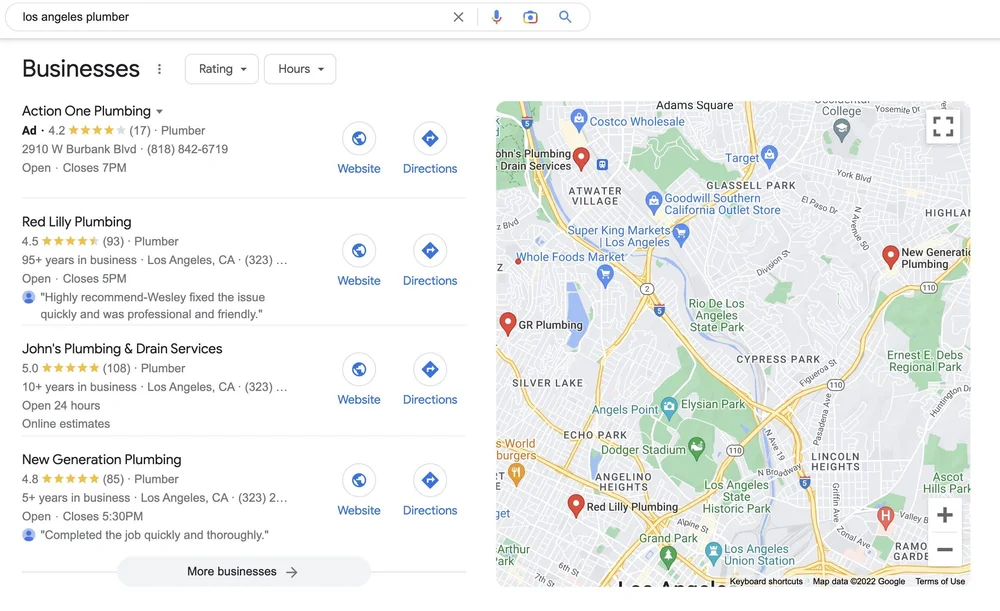Open the Keyboard shortcuts map link
This screenshot has width=1000, height=611.
766,581
